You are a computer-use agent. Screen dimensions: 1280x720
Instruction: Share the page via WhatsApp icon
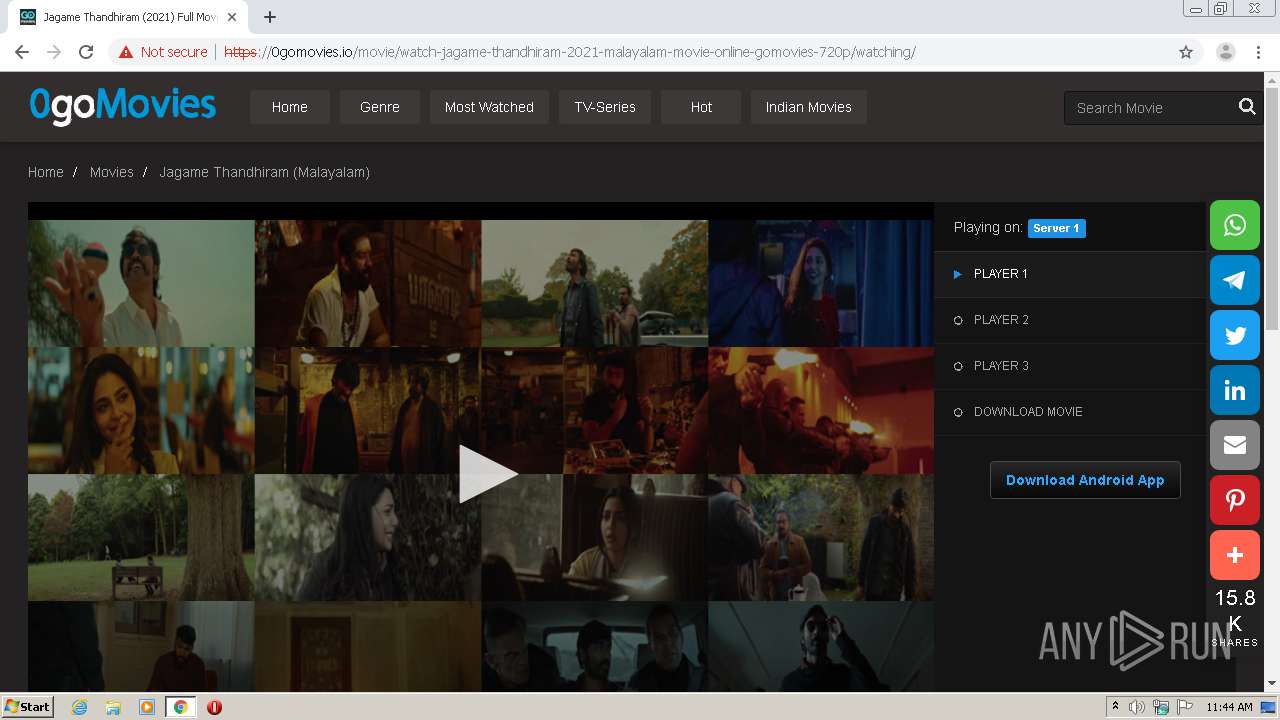[x=1235, y=225]
